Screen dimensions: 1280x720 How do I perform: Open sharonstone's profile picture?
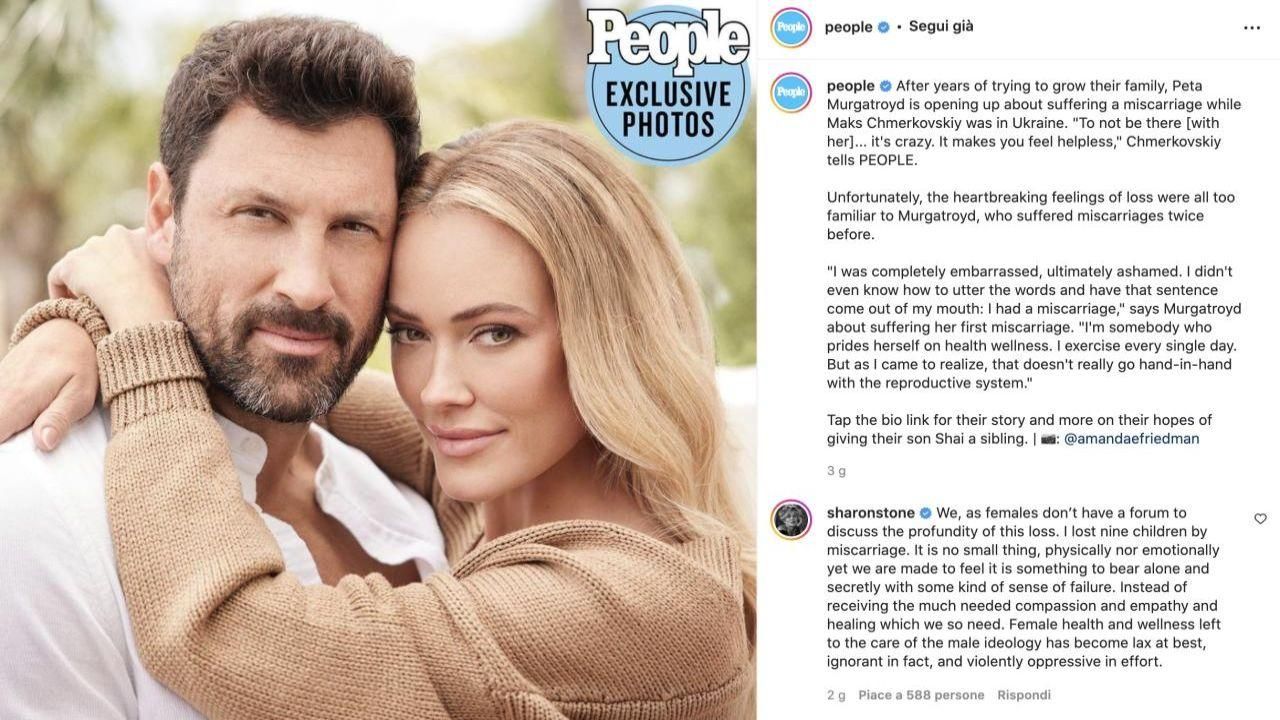[791, 520]
